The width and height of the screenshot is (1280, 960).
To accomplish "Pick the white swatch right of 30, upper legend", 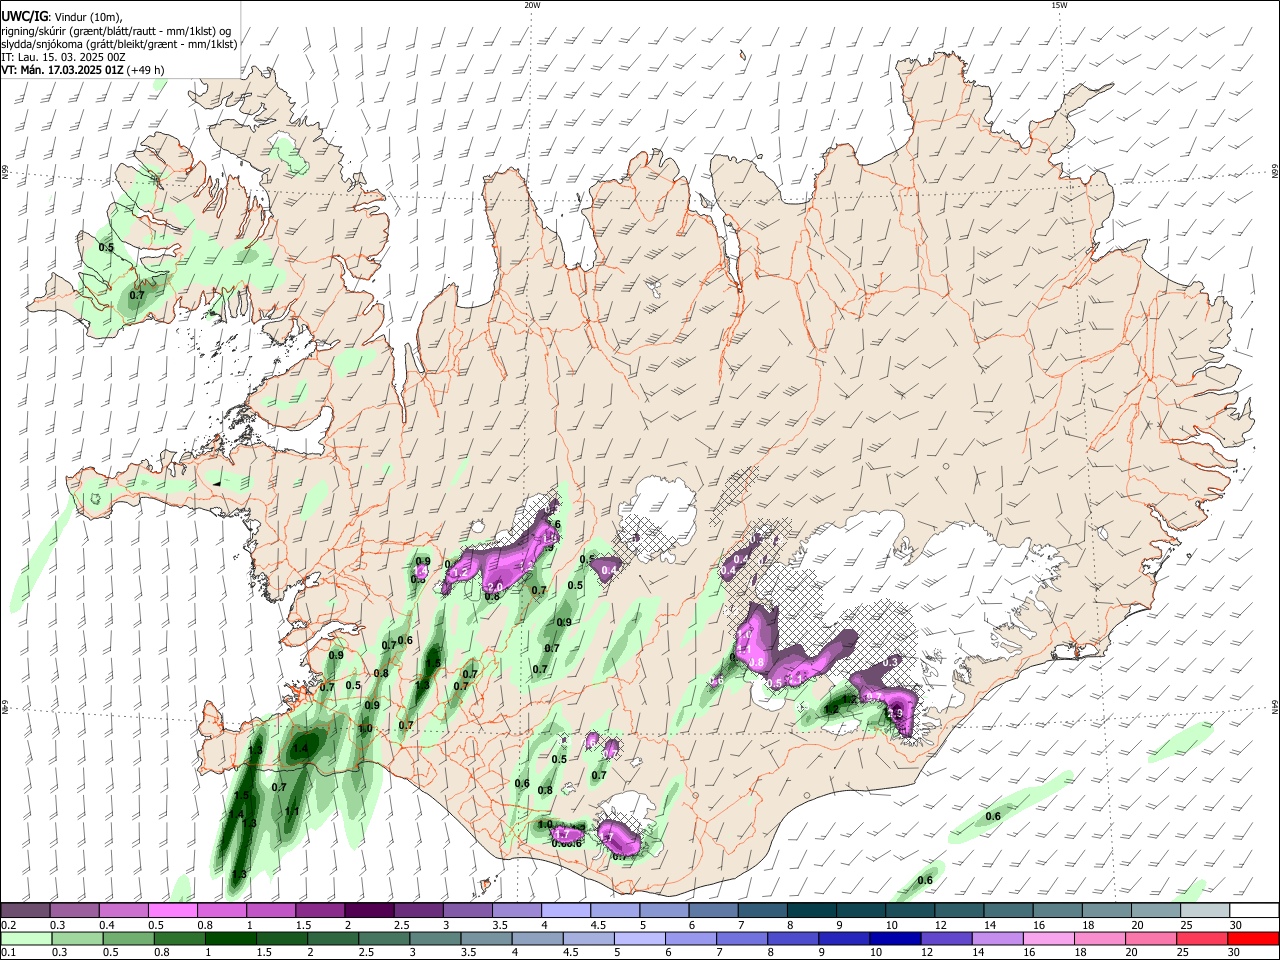I will tap(1255, 910).
